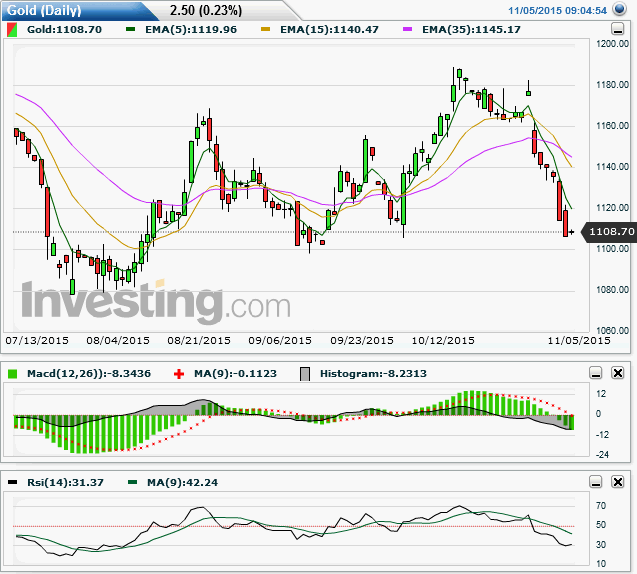637x574 pixels.
Task: Click the 09/06/2015 date axis label
Action: click(x=280, y=340)
